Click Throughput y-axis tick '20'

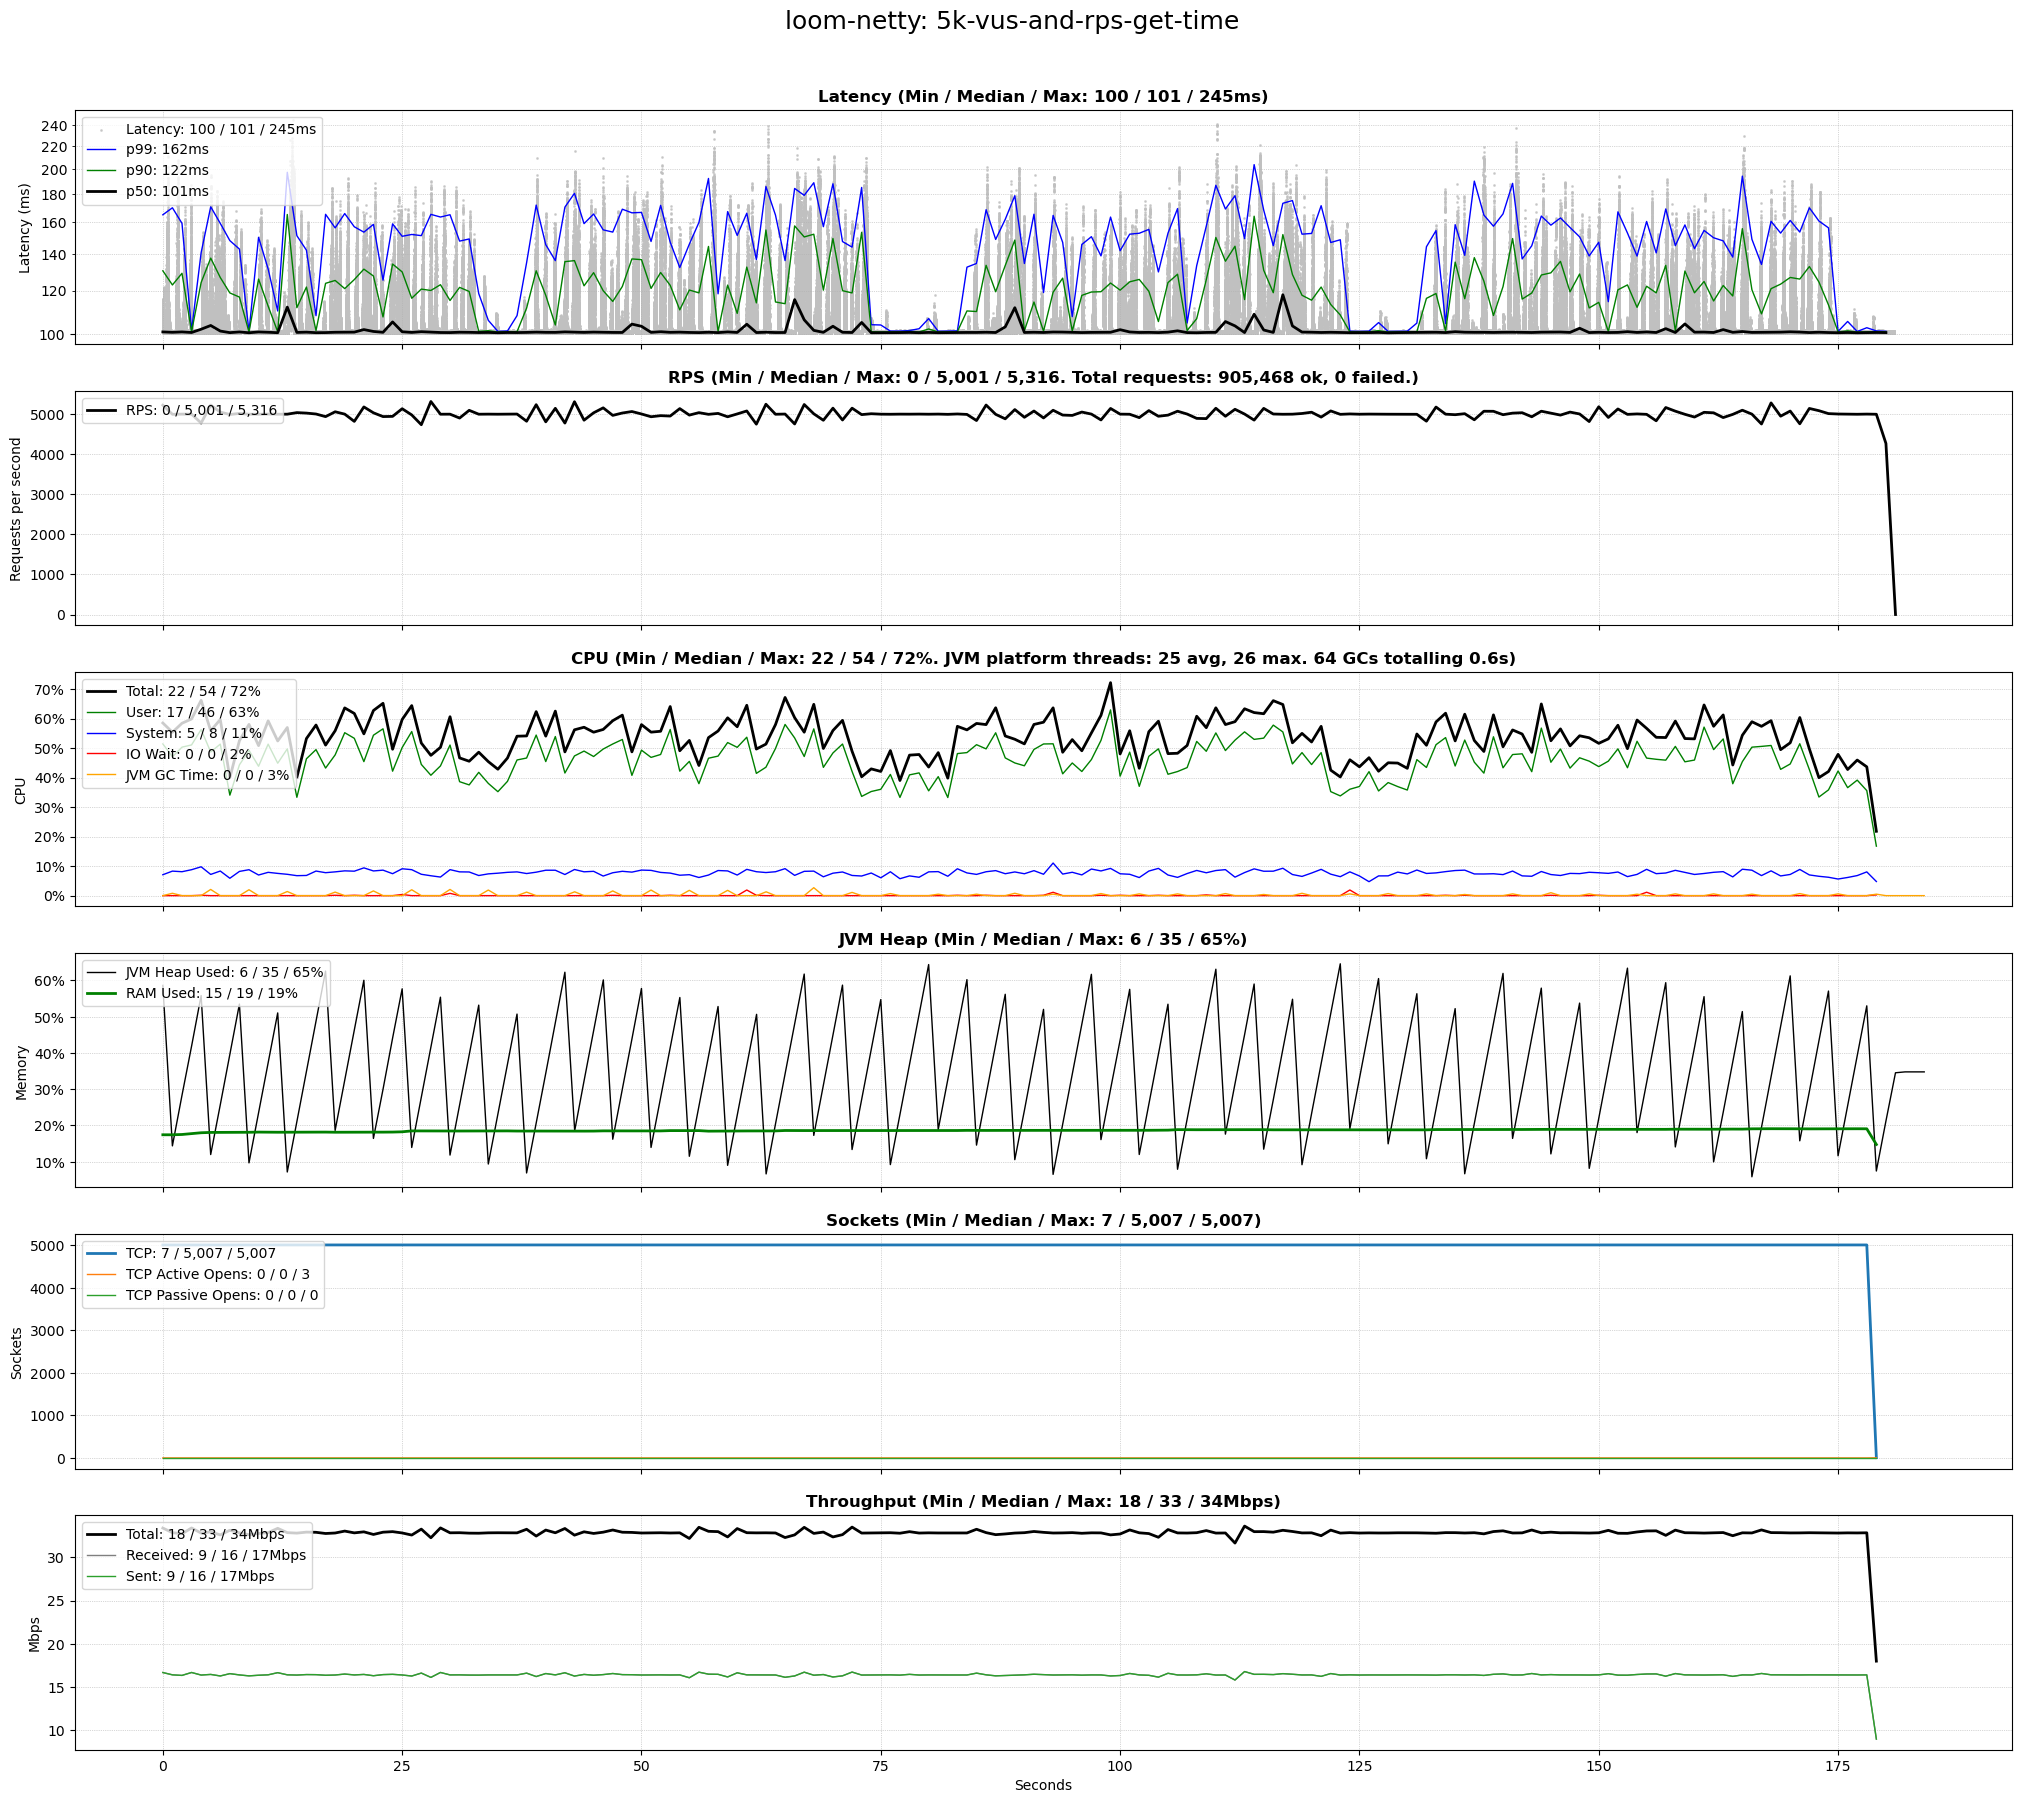point(56,1645)
